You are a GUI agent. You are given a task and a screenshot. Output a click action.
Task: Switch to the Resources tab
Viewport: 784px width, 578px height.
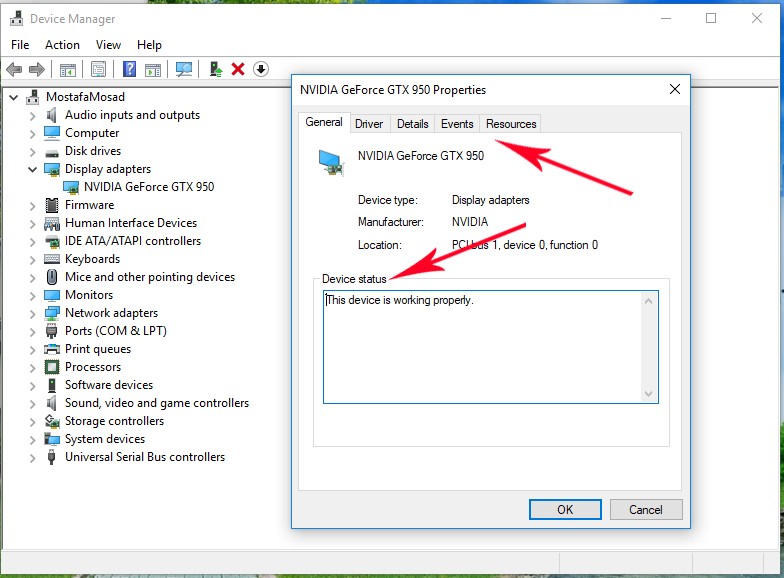511,124
